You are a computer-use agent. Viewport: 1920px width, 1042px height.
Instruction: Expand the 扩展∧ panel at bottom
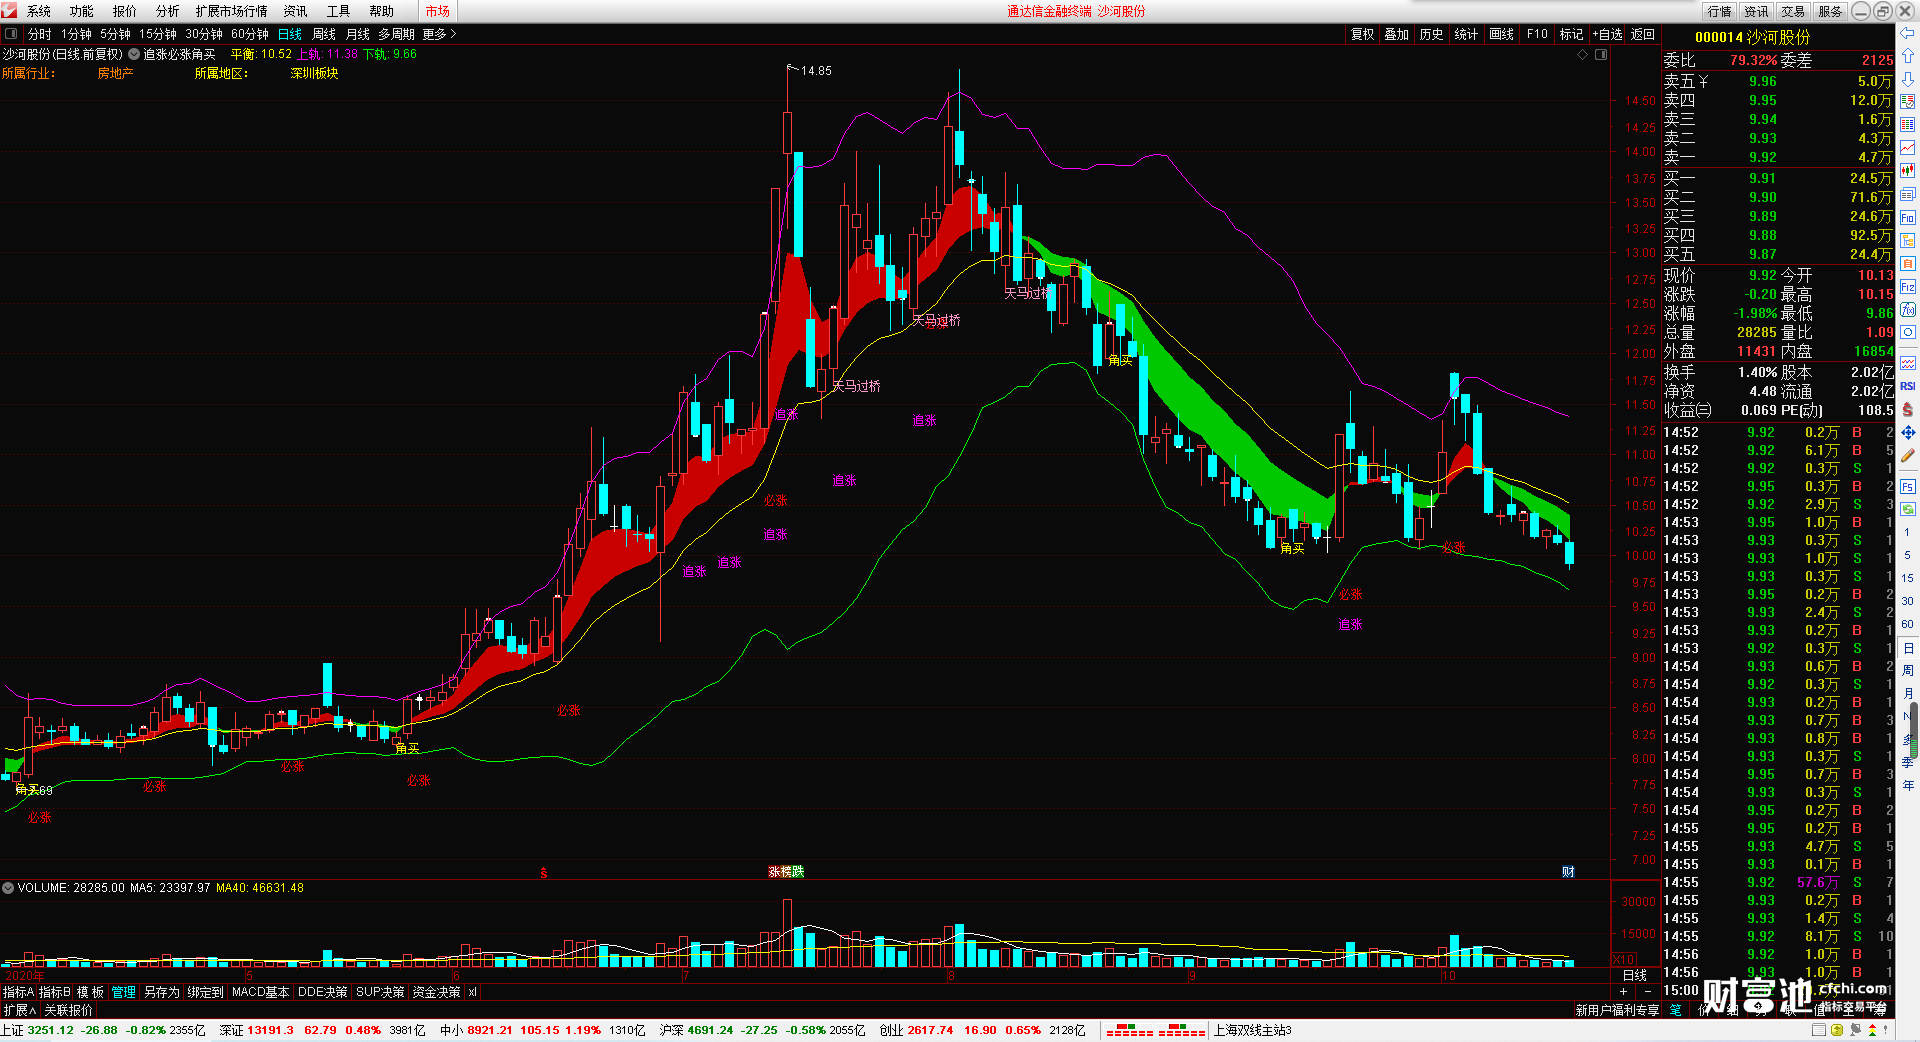pyautogui.click(x=20, y=1010)
